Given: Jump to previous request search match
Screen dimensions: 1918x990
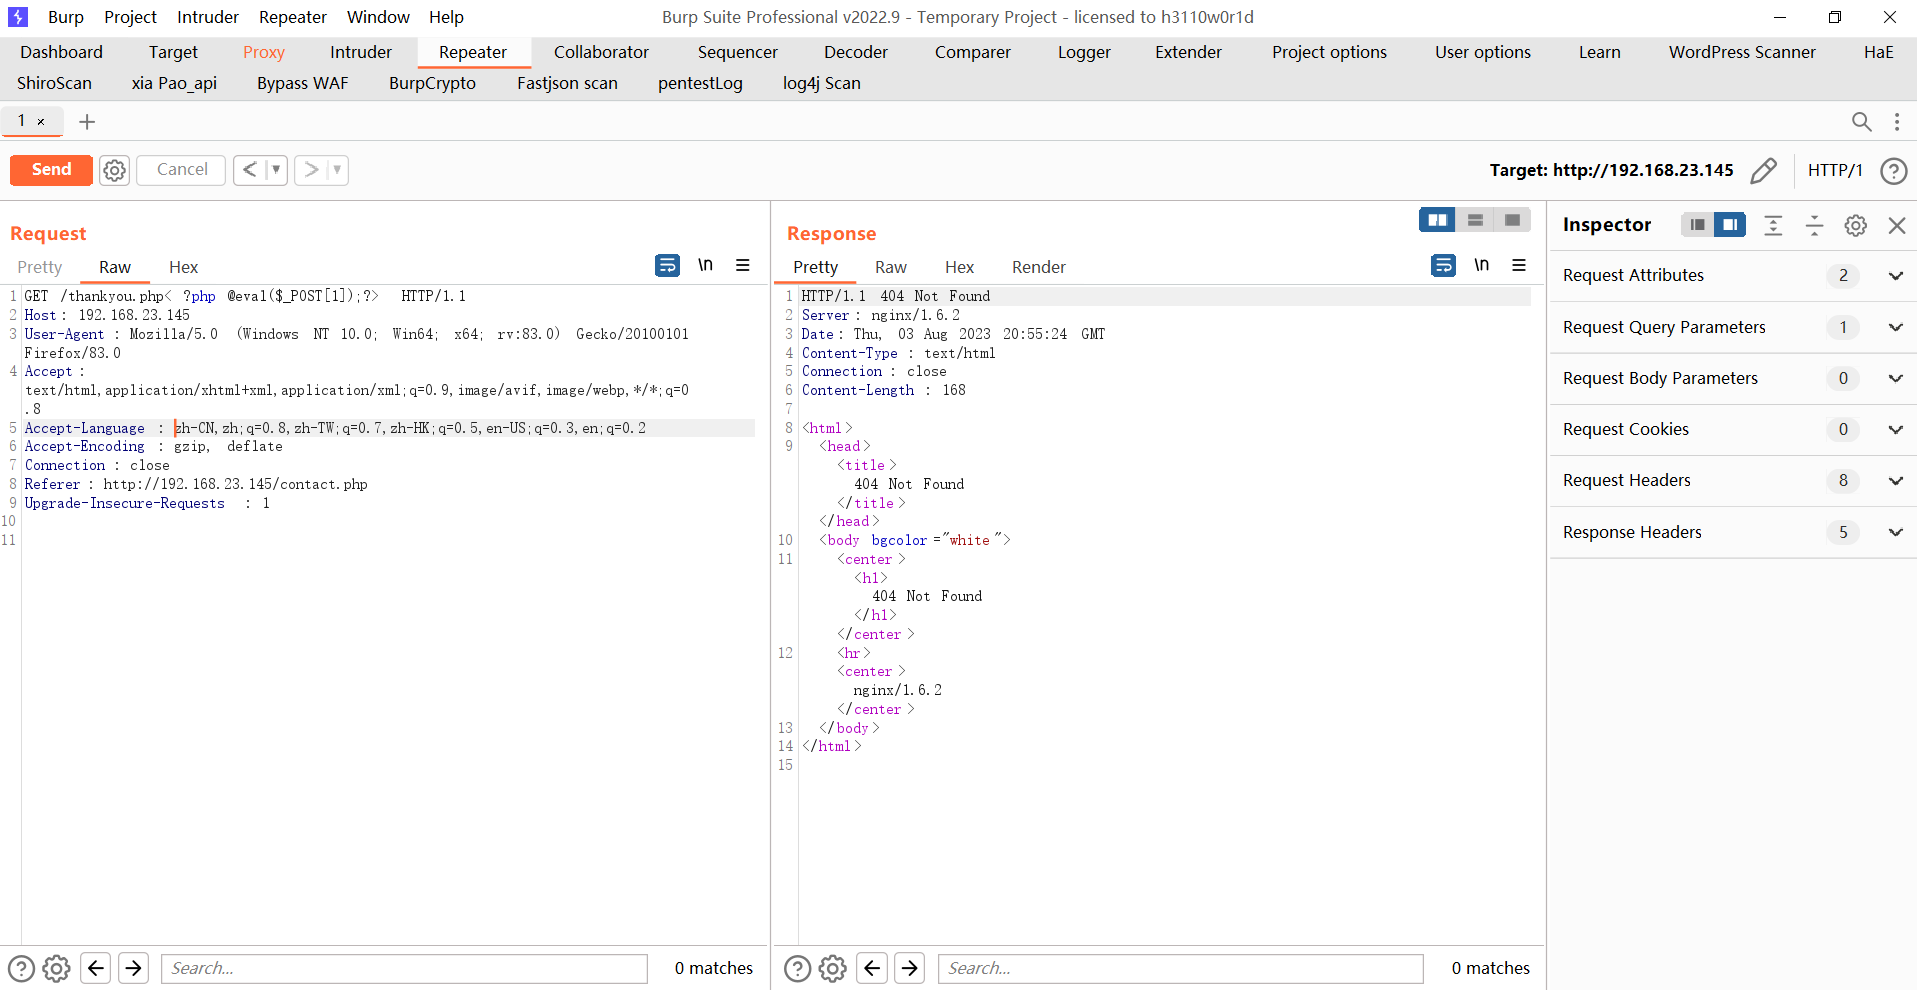Looking at the screenshot, I should (96, 968).
